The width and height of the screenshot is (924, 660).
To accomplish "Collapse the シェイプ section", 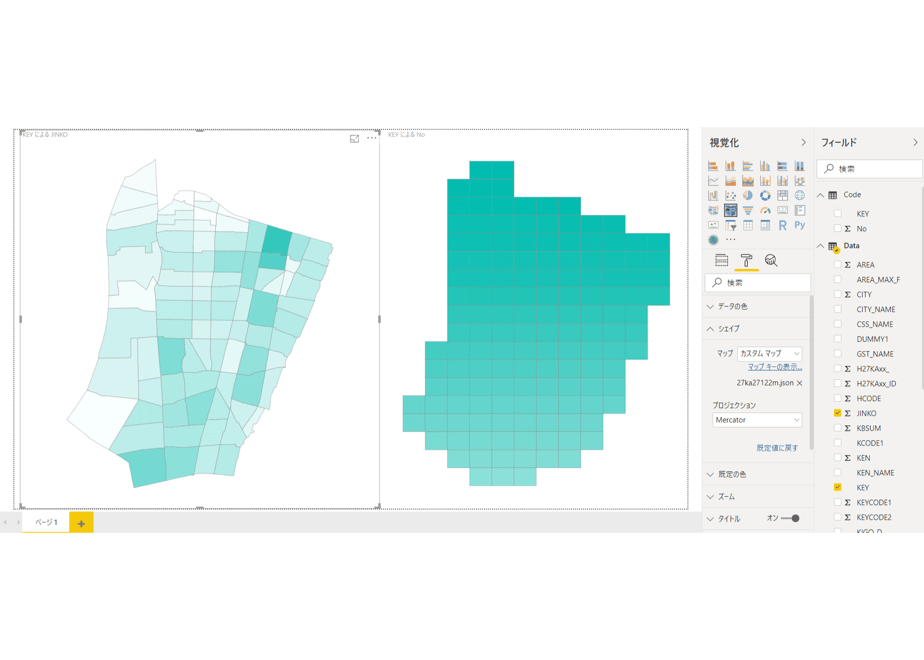I will pyautogui.click(x=757, y=329).
